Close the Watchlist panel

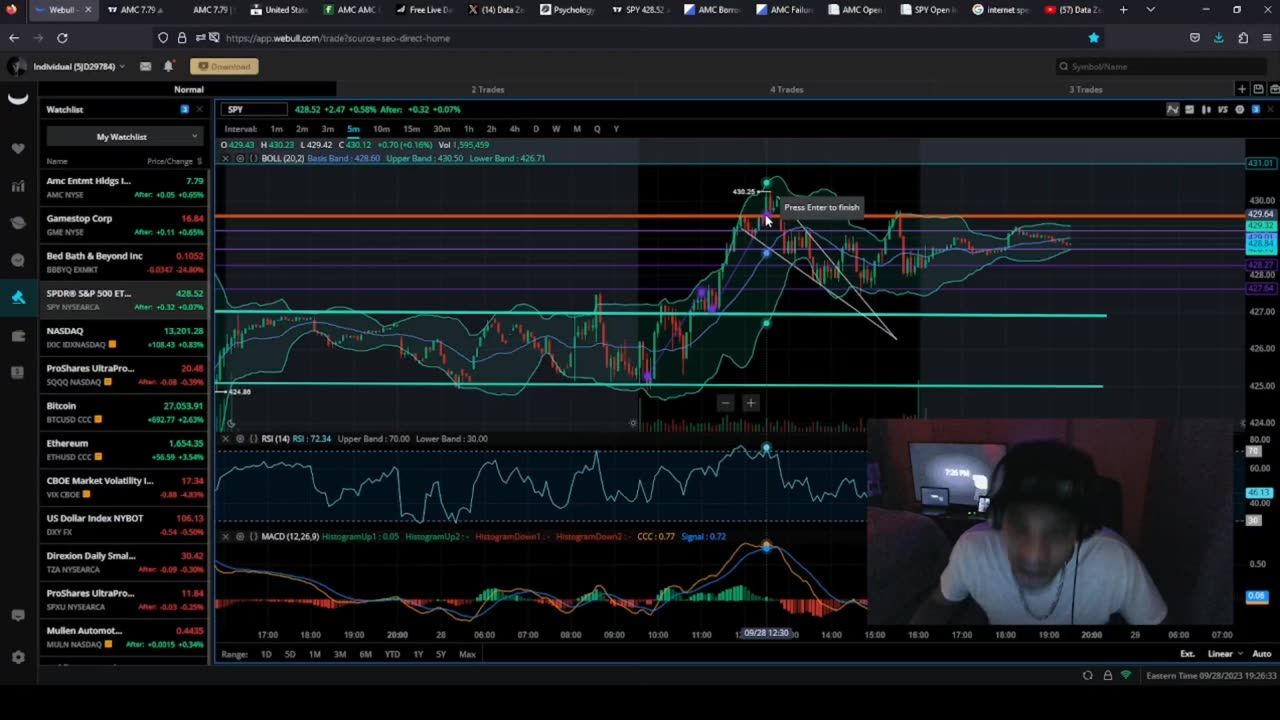point(199,109)
